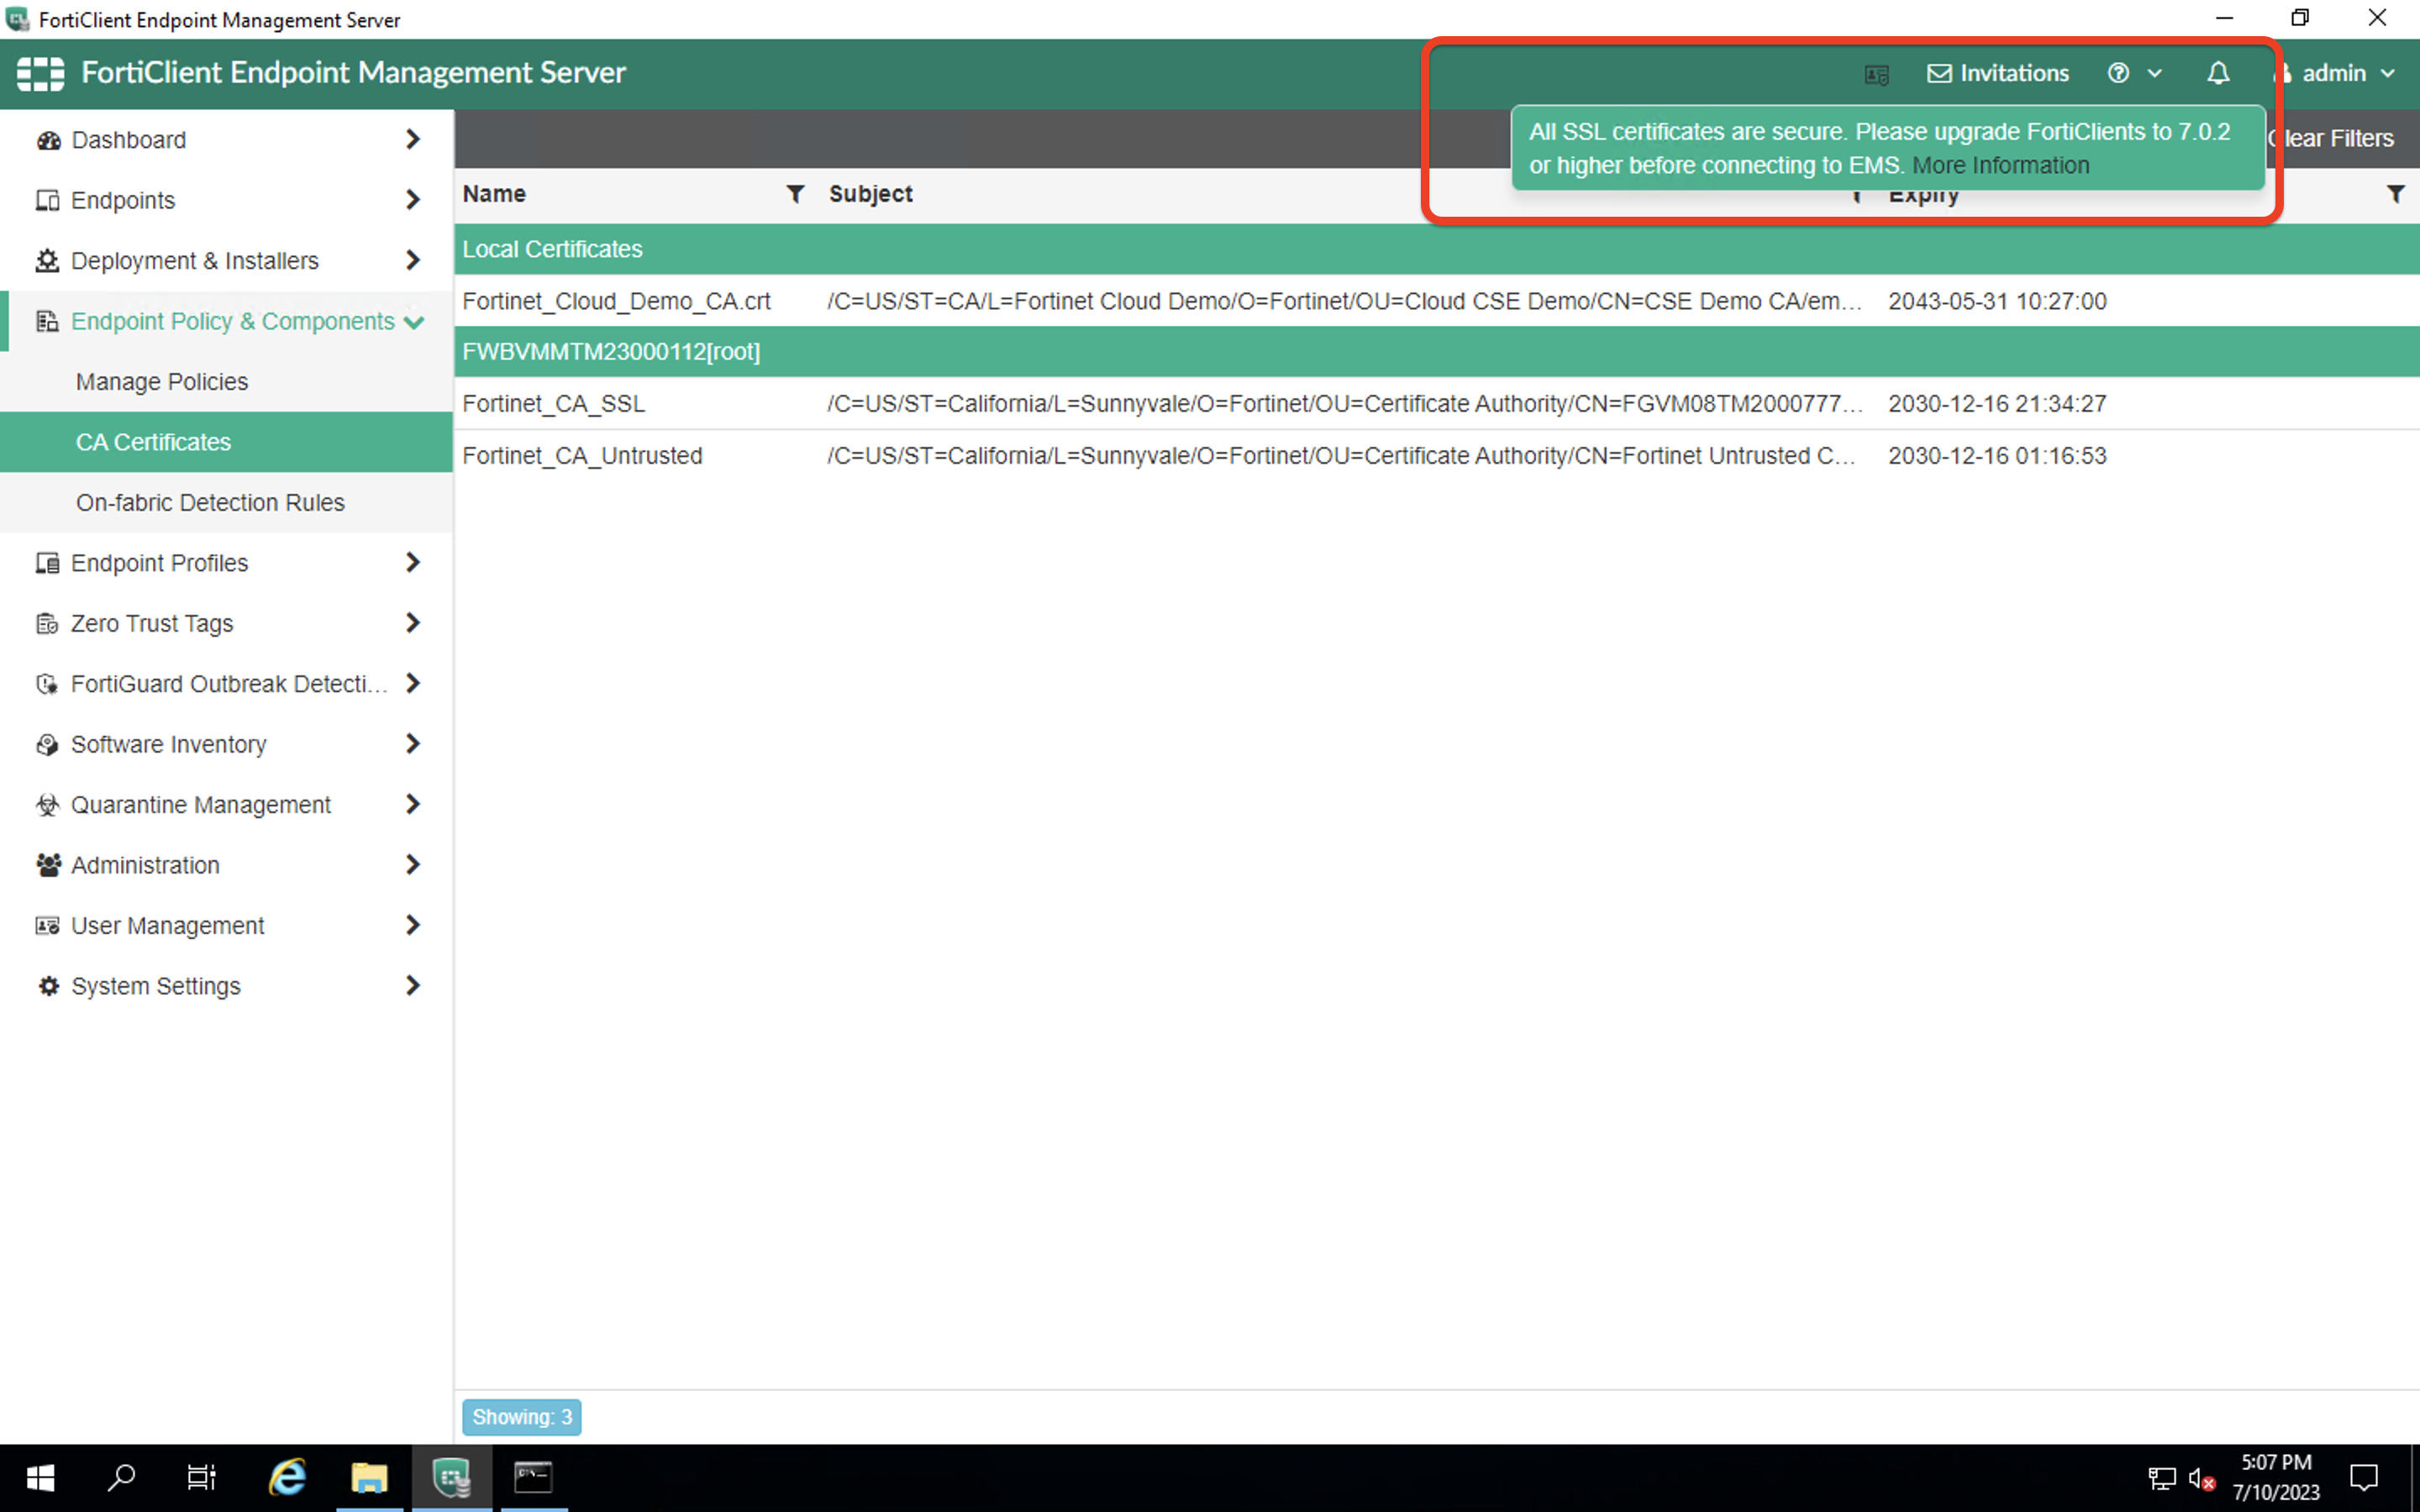This screenshot has width=2420, height=1512.
Task: Select Fortinet_Cloud_Demo_CA.crt certificate row
Action: coord(1436,301)
